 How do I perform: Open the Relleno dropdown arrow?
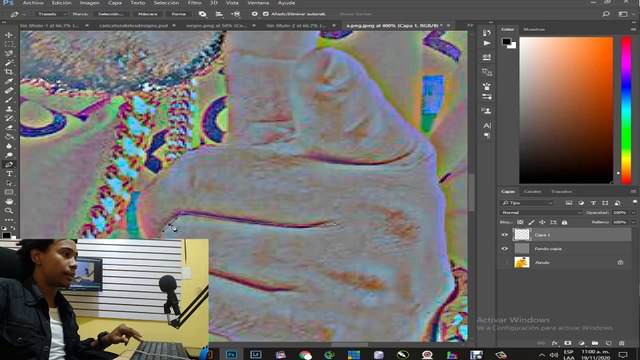point(633,222)
